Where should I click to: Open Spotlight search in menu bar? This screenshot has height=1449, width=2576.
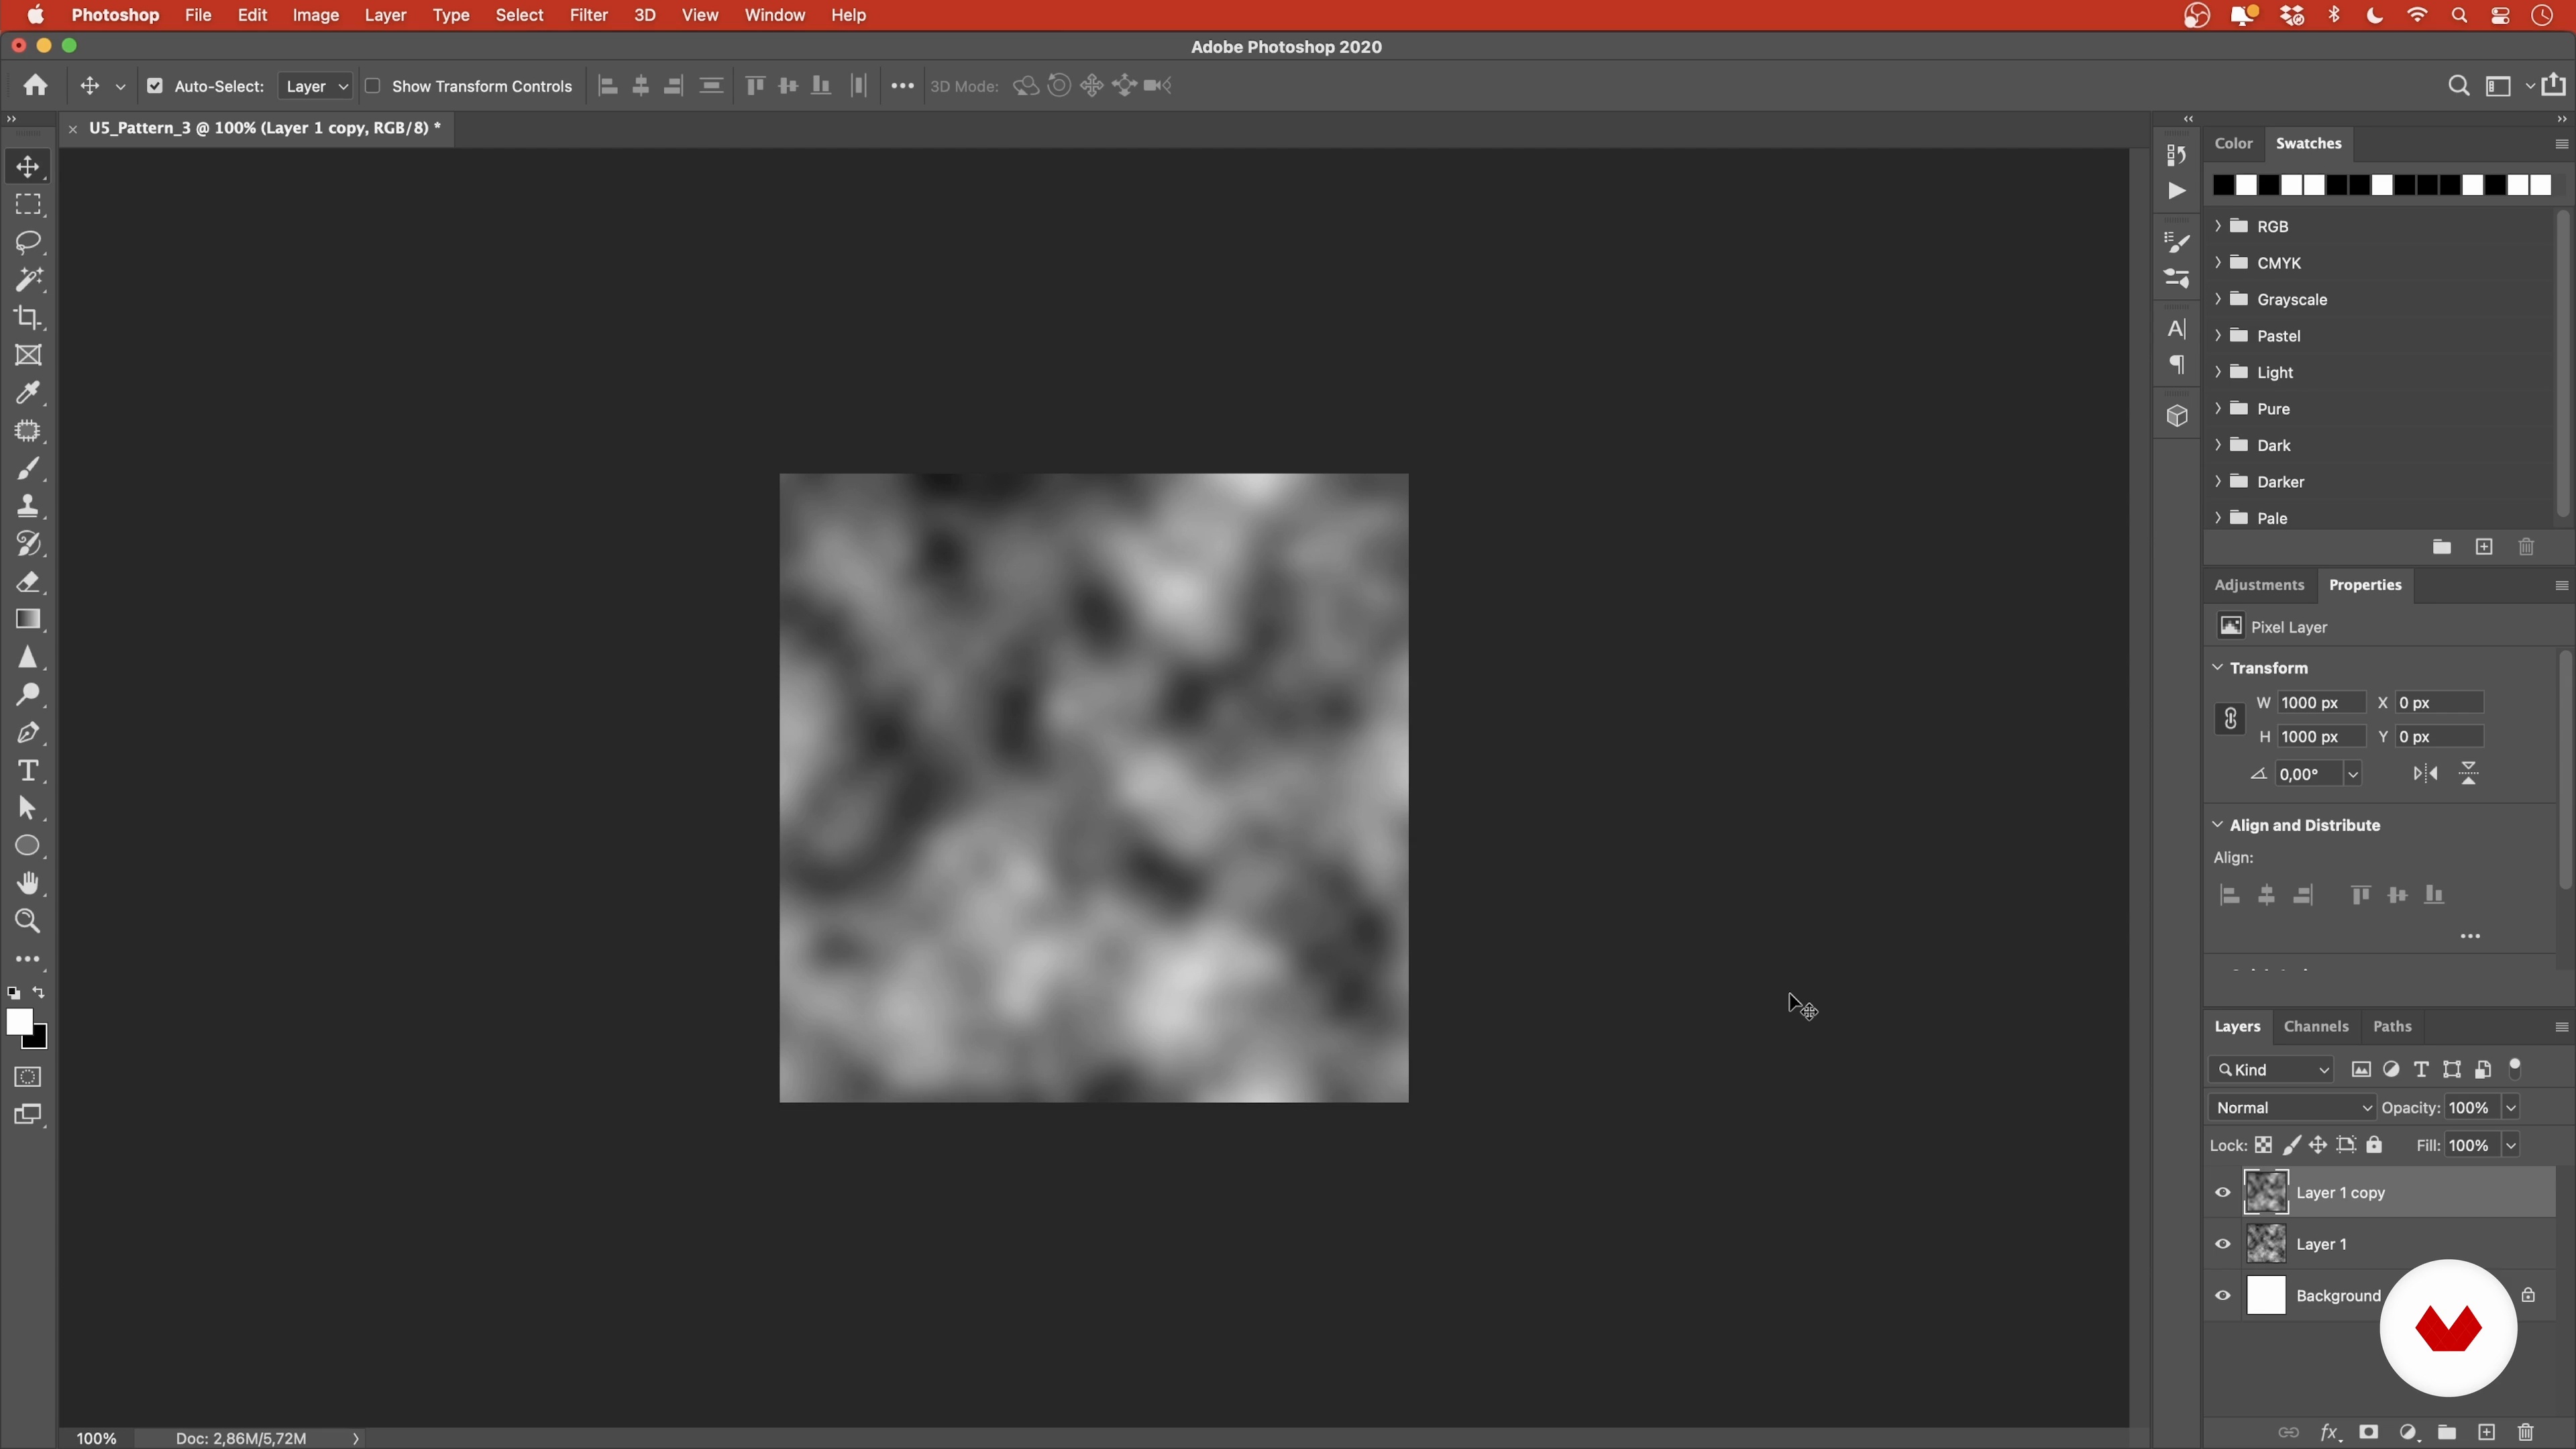point(2459,15)
